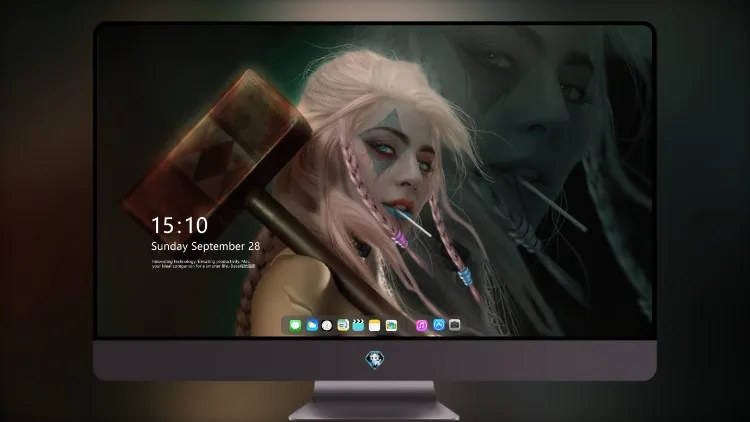Open the Maps app icon in dock
750x422 pixels.
coord(342,325)
